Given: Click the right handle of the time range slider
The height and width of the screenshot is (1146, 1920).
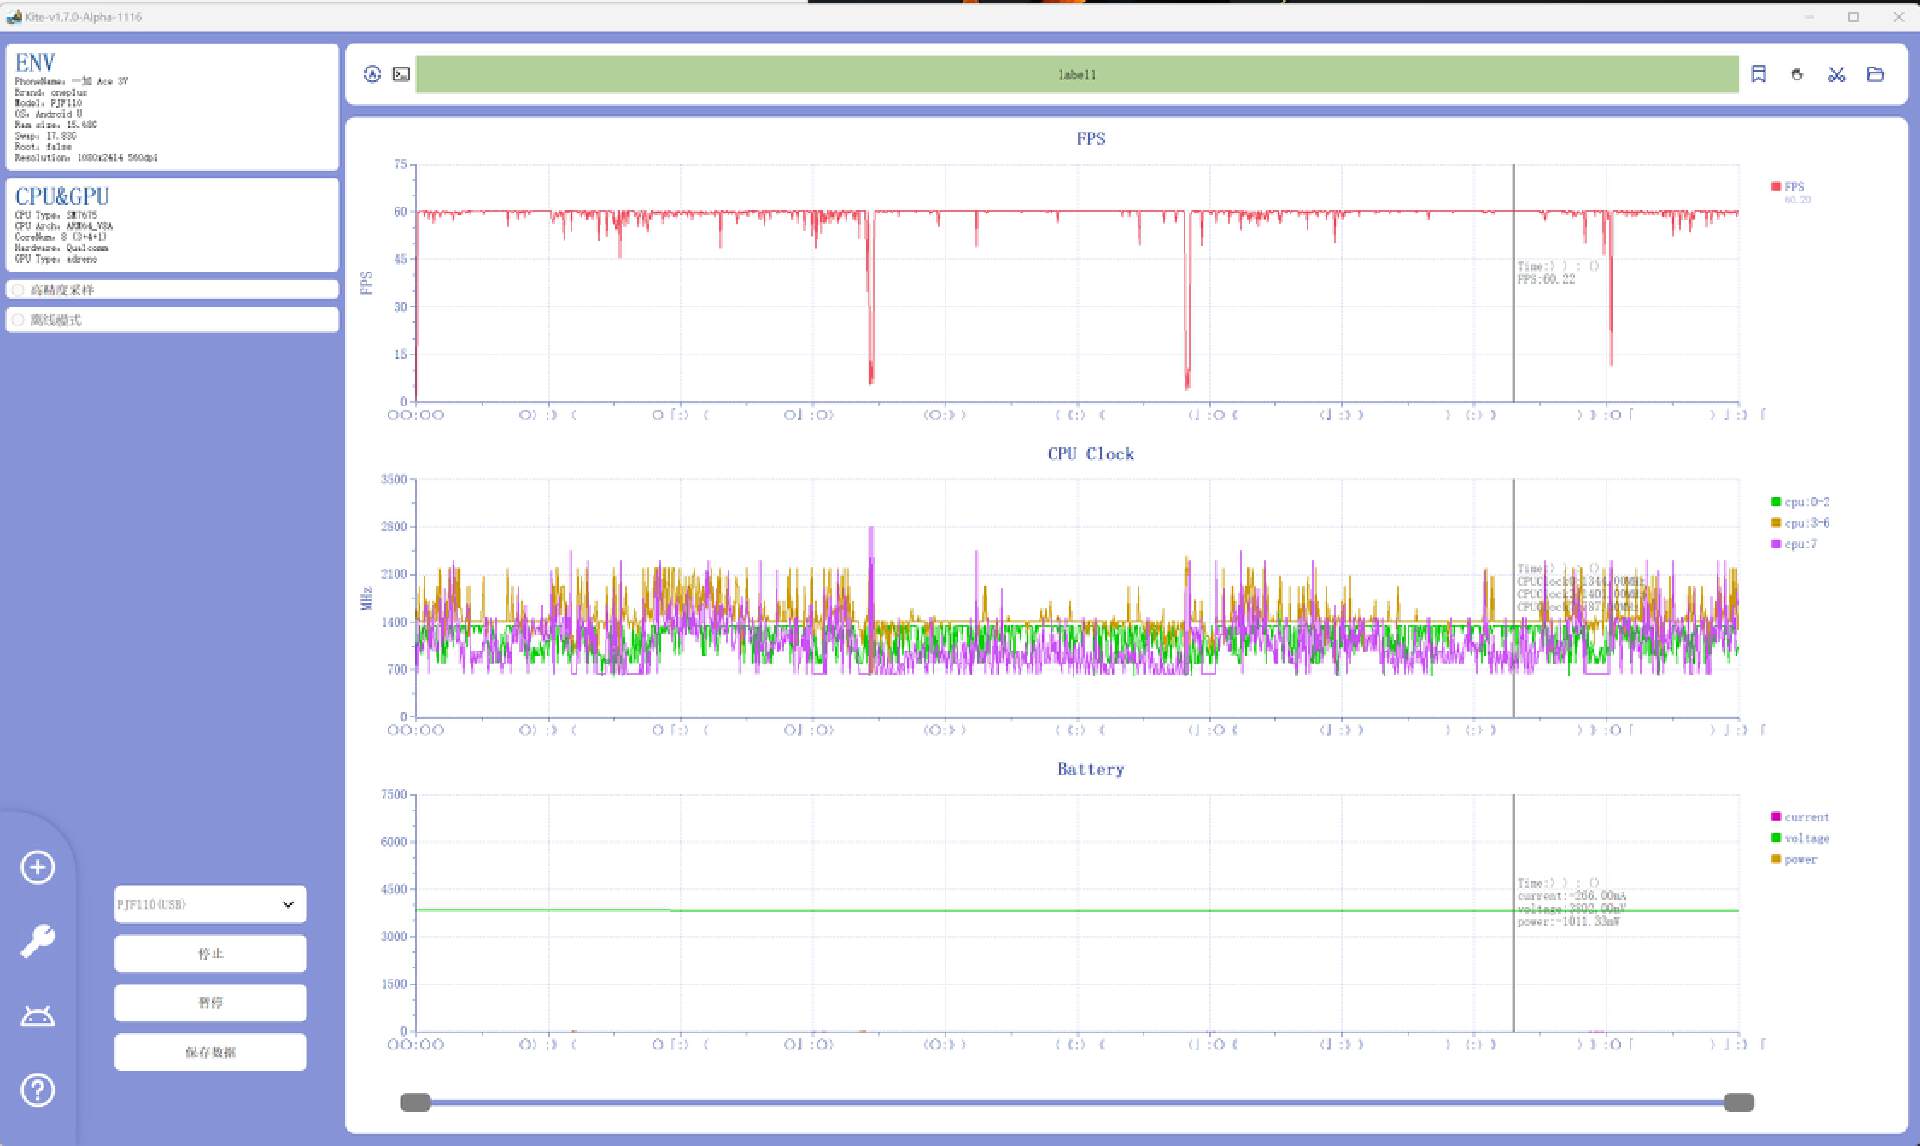Looking at the screenshot, I should (x=1739, y=1102).
